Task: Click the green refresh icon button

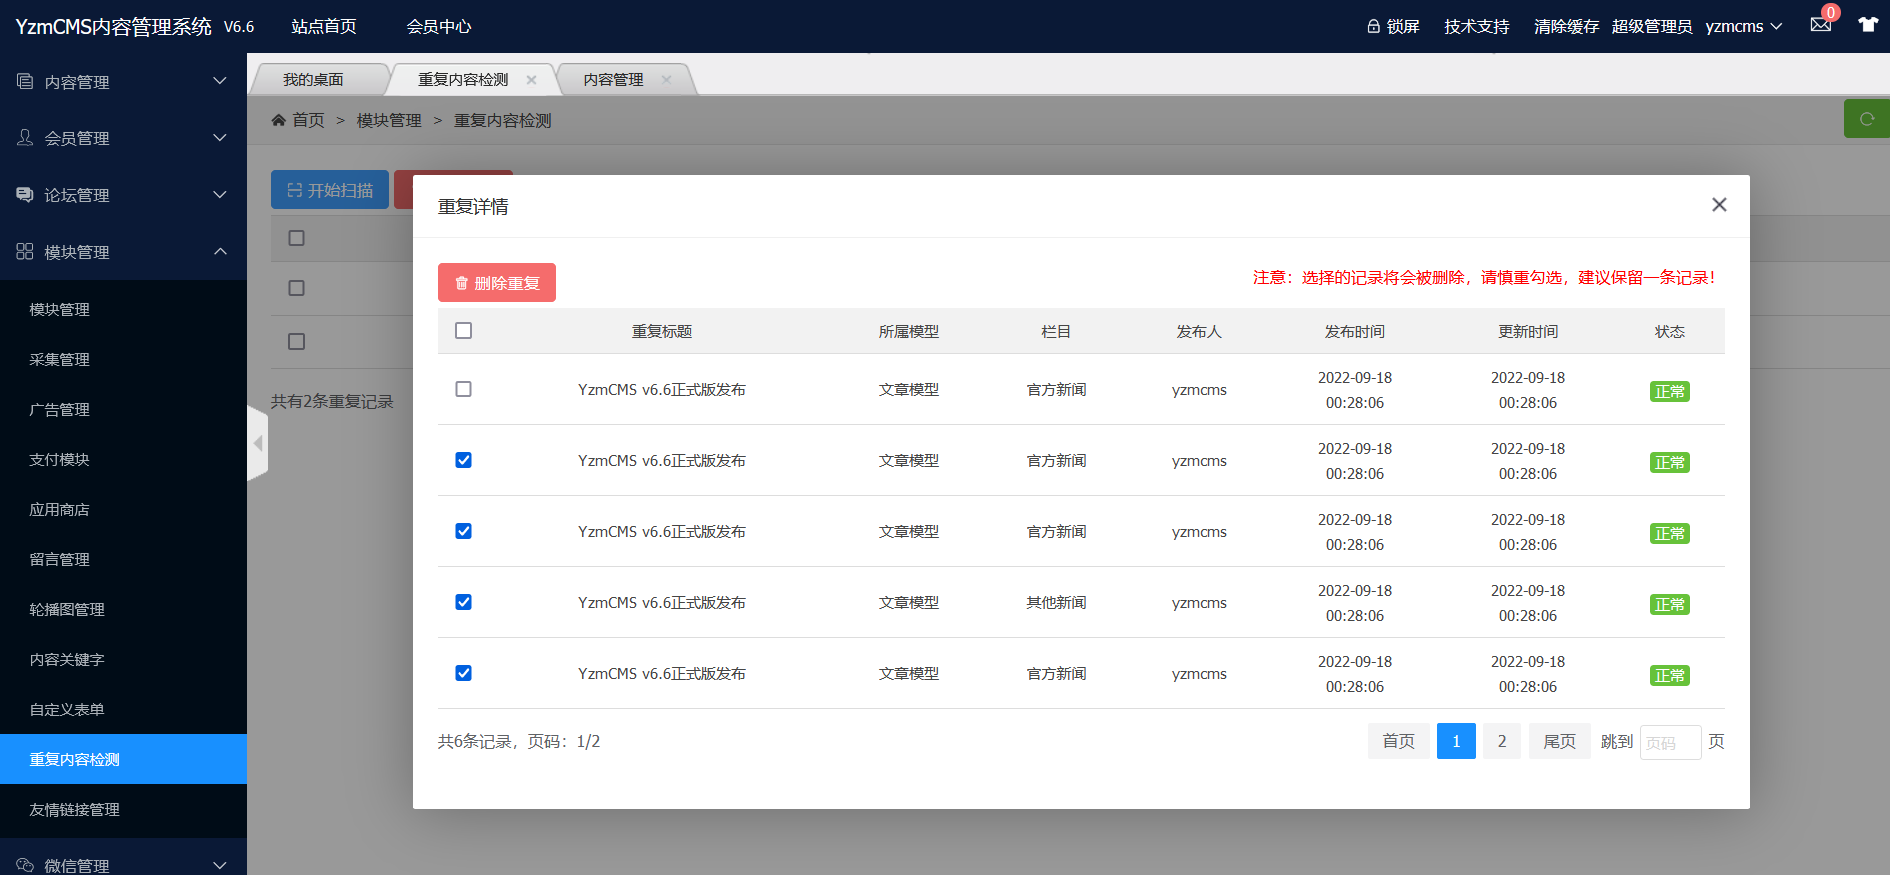Action: point(1866,119)
